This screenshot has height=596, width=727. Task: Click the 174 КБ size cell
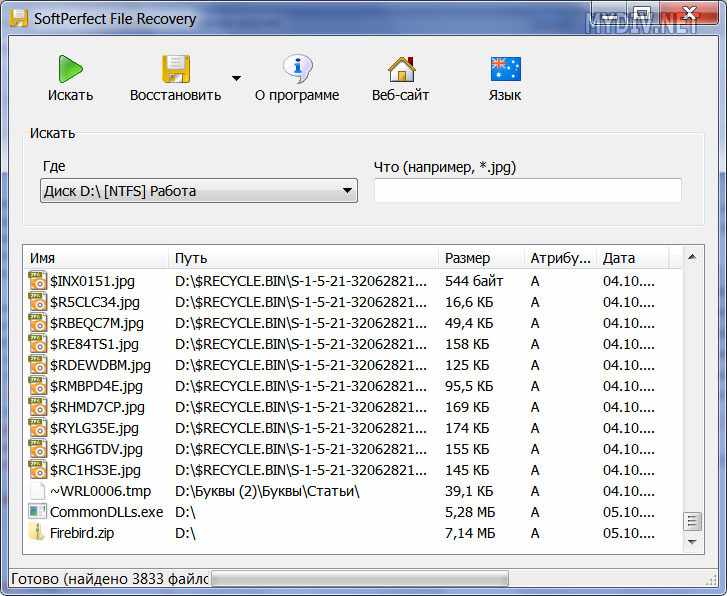click(x=467, y=428)
